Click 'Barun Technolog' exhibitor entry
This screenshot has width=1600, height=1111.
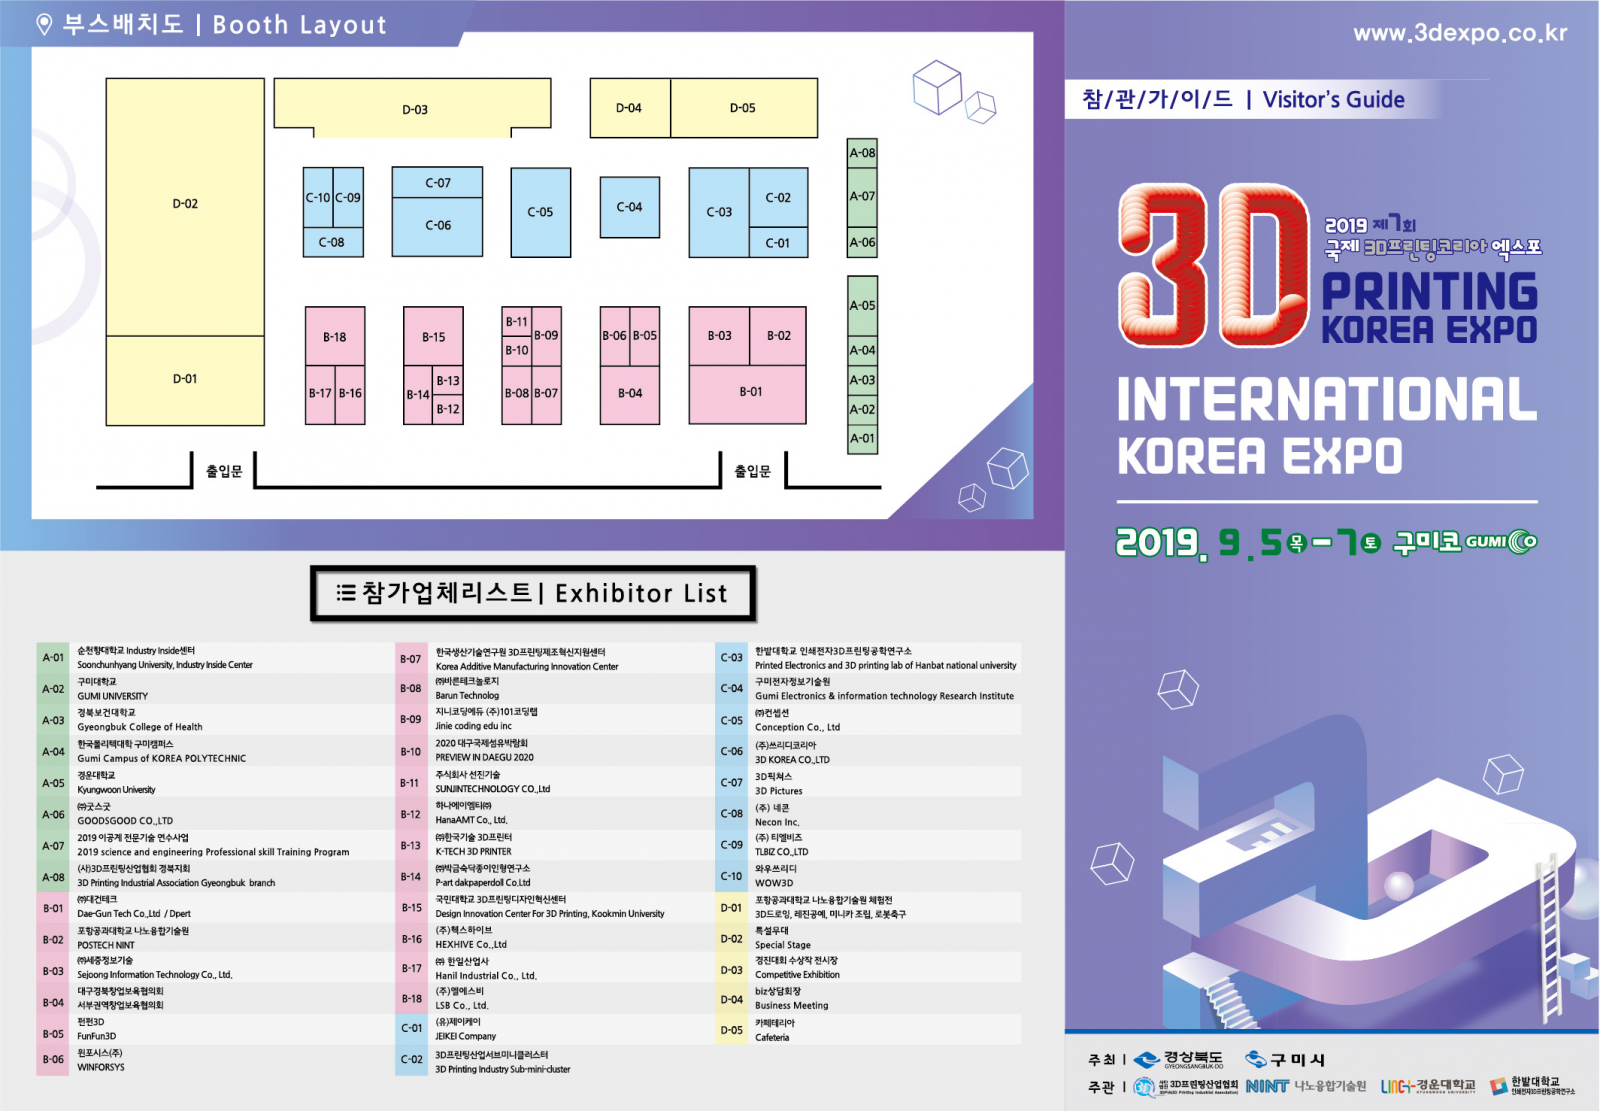(x=467, y=696)
